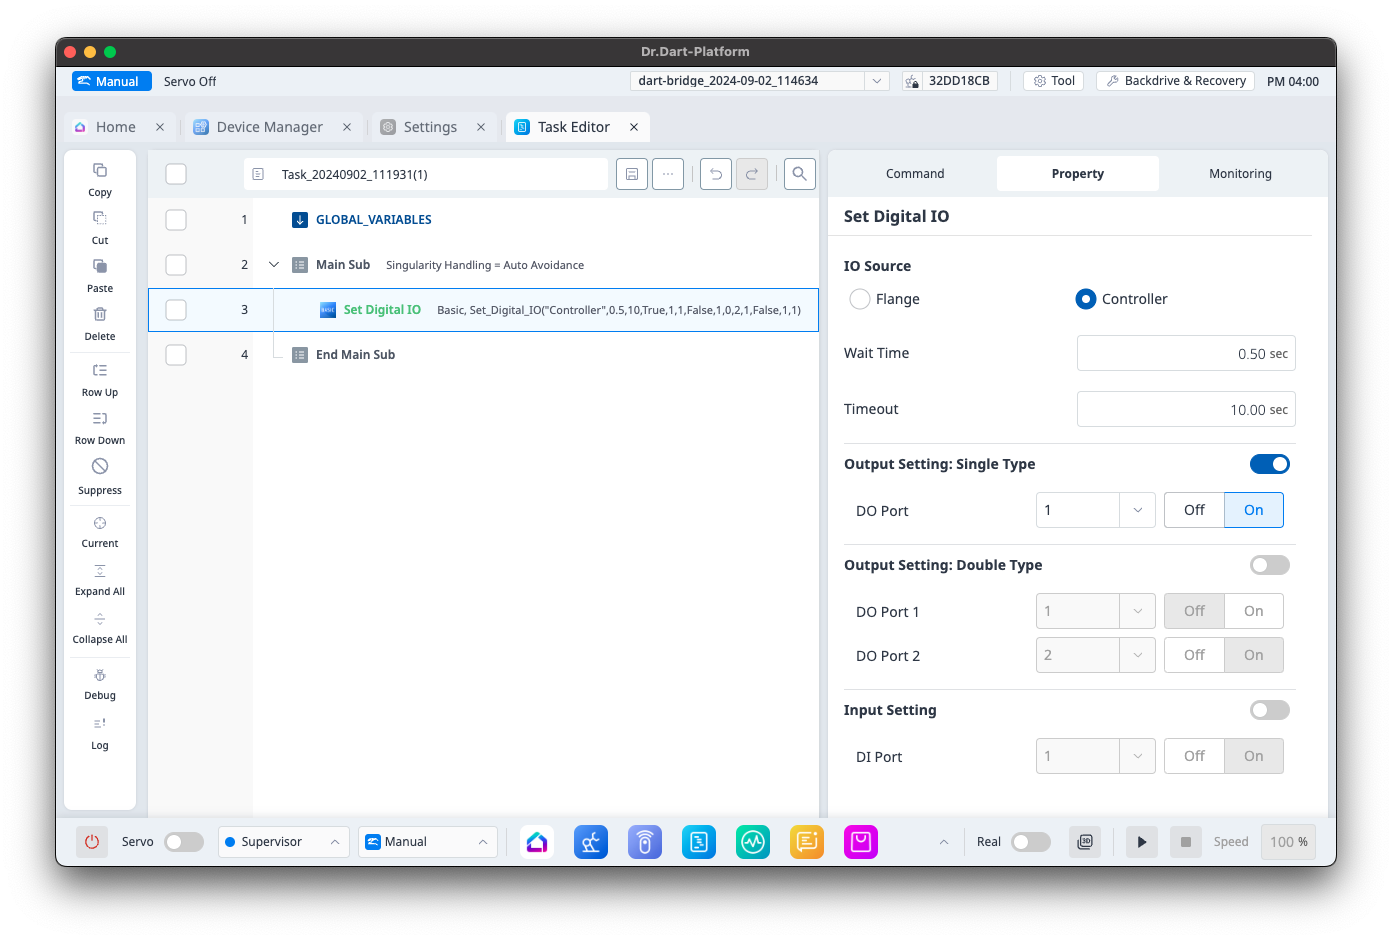Open the Supervisor role dropdown
Viewport: 1392px width, 940px height.
pos(283,842)
